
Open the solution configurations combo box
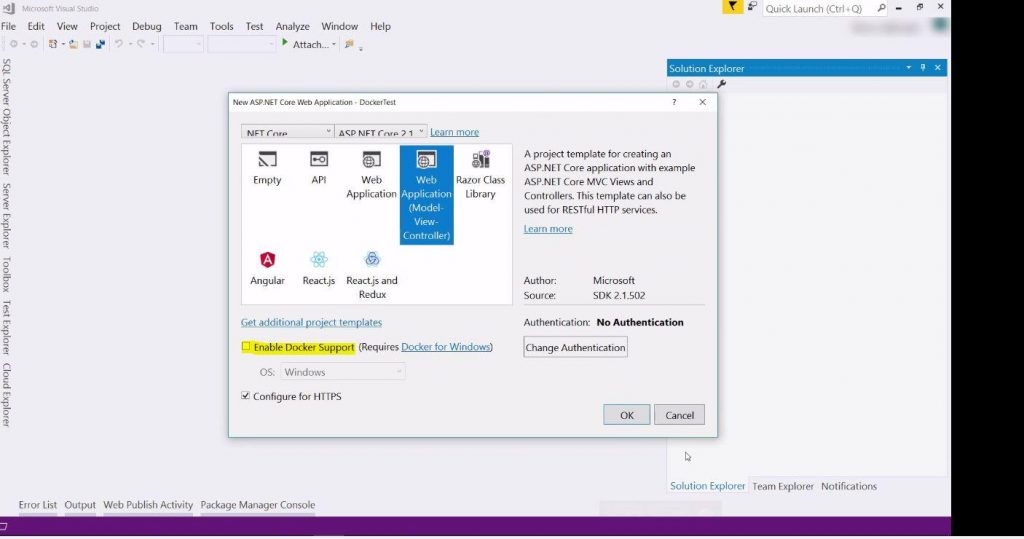tap(183, 44)
